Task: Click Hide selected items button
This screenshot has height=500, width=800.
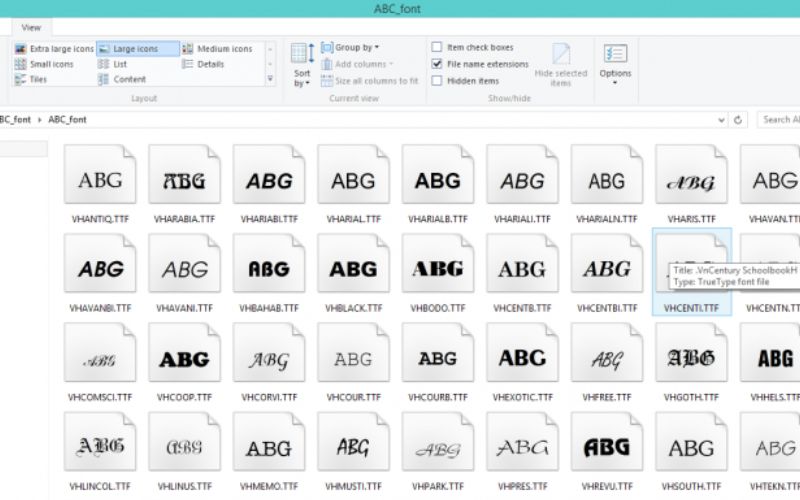Action: point(561,65)
